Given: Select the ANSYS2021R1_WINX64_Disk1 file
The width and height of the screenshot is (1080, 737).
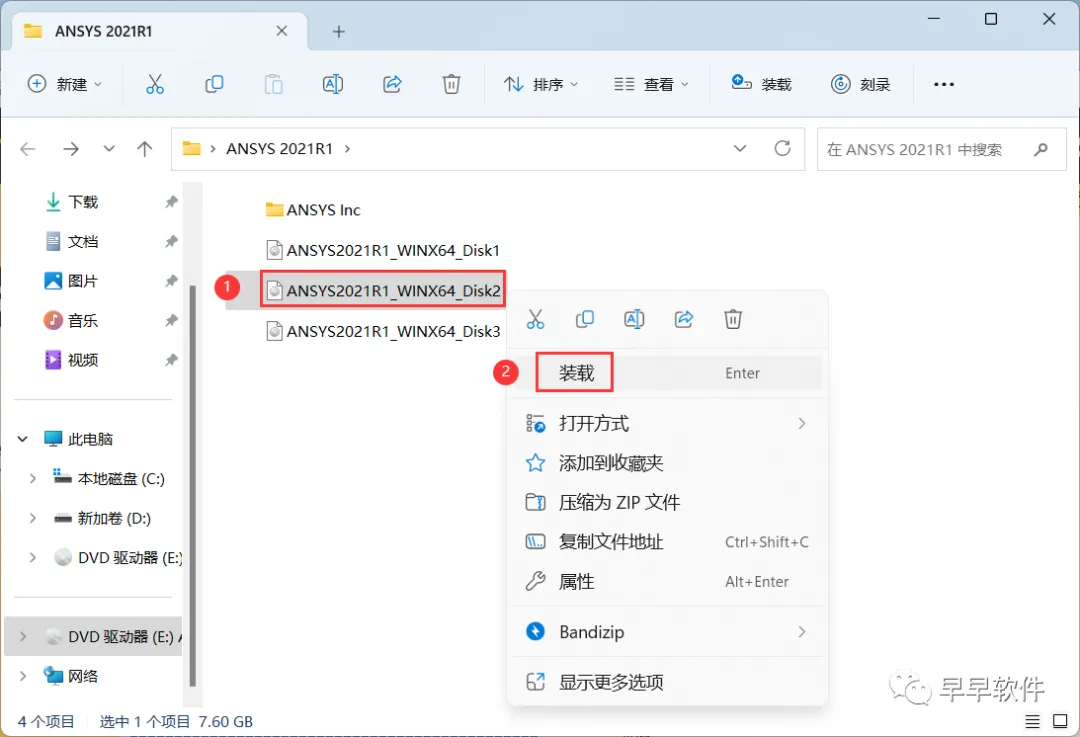Looking at the screenshot, I should 383,250.
